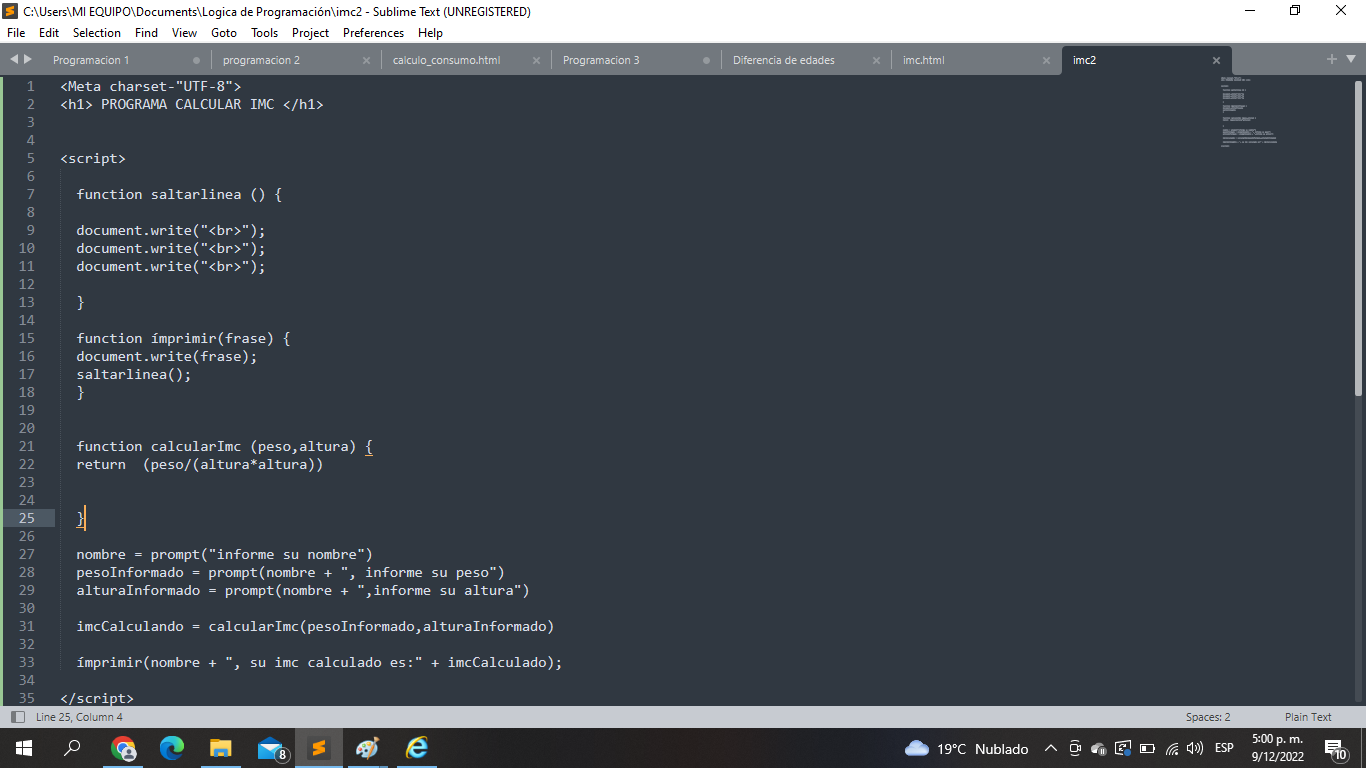This screenshot has width=1366, height=768.
Task: Click the line number 33 in gutter
Action: 26,662
